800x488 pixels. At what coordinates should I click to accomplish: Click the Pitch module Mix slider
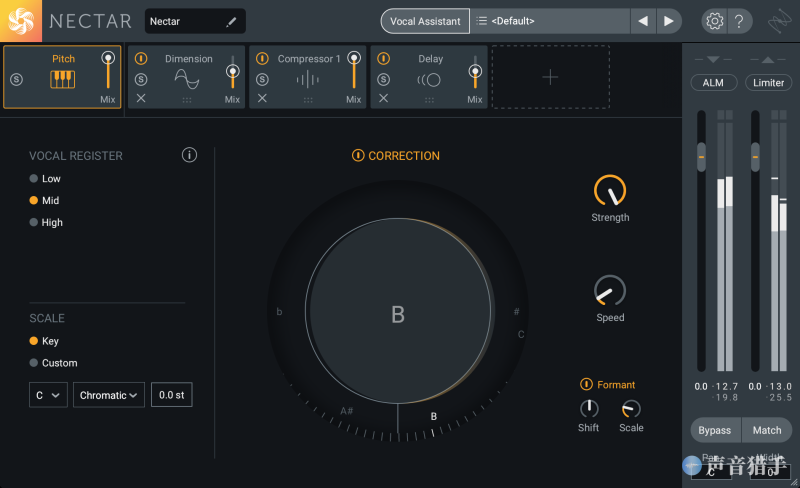[108, 70]
